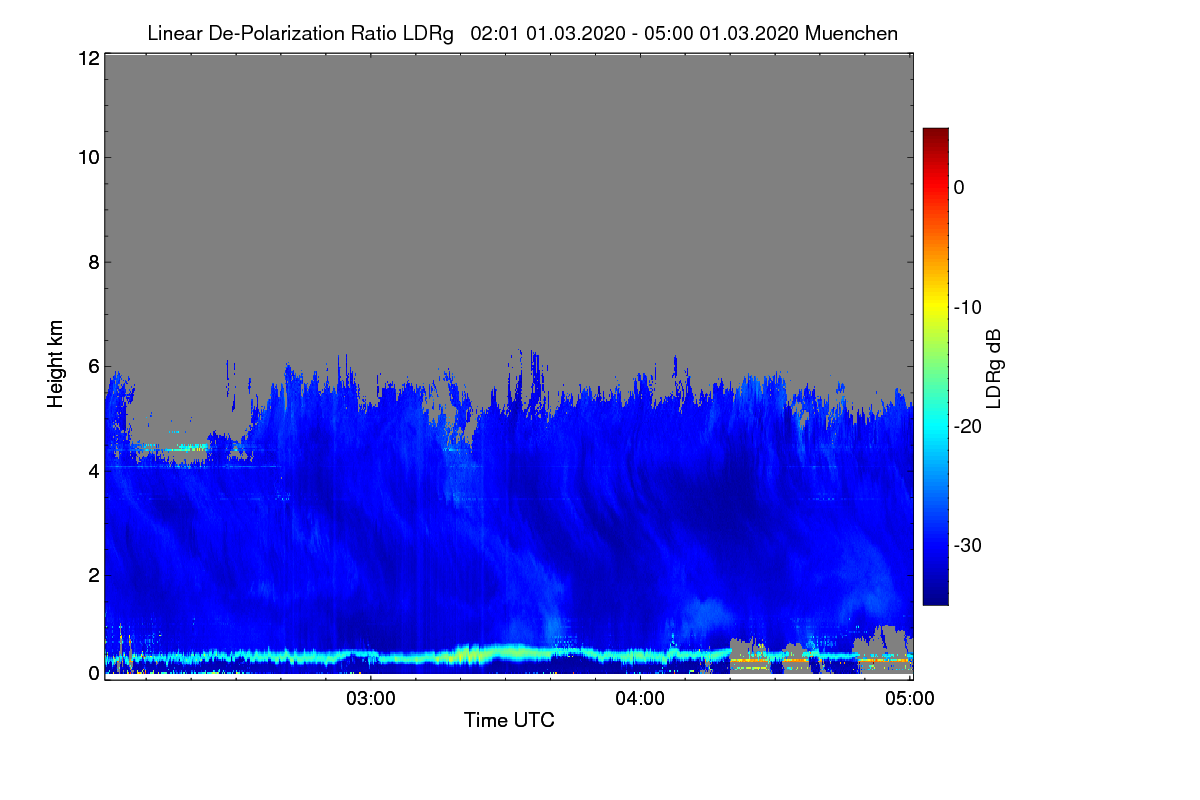This screenshot has width=1200, height=800.
Task: Click the 05:00 time tick label
Action: click(910, 698)
